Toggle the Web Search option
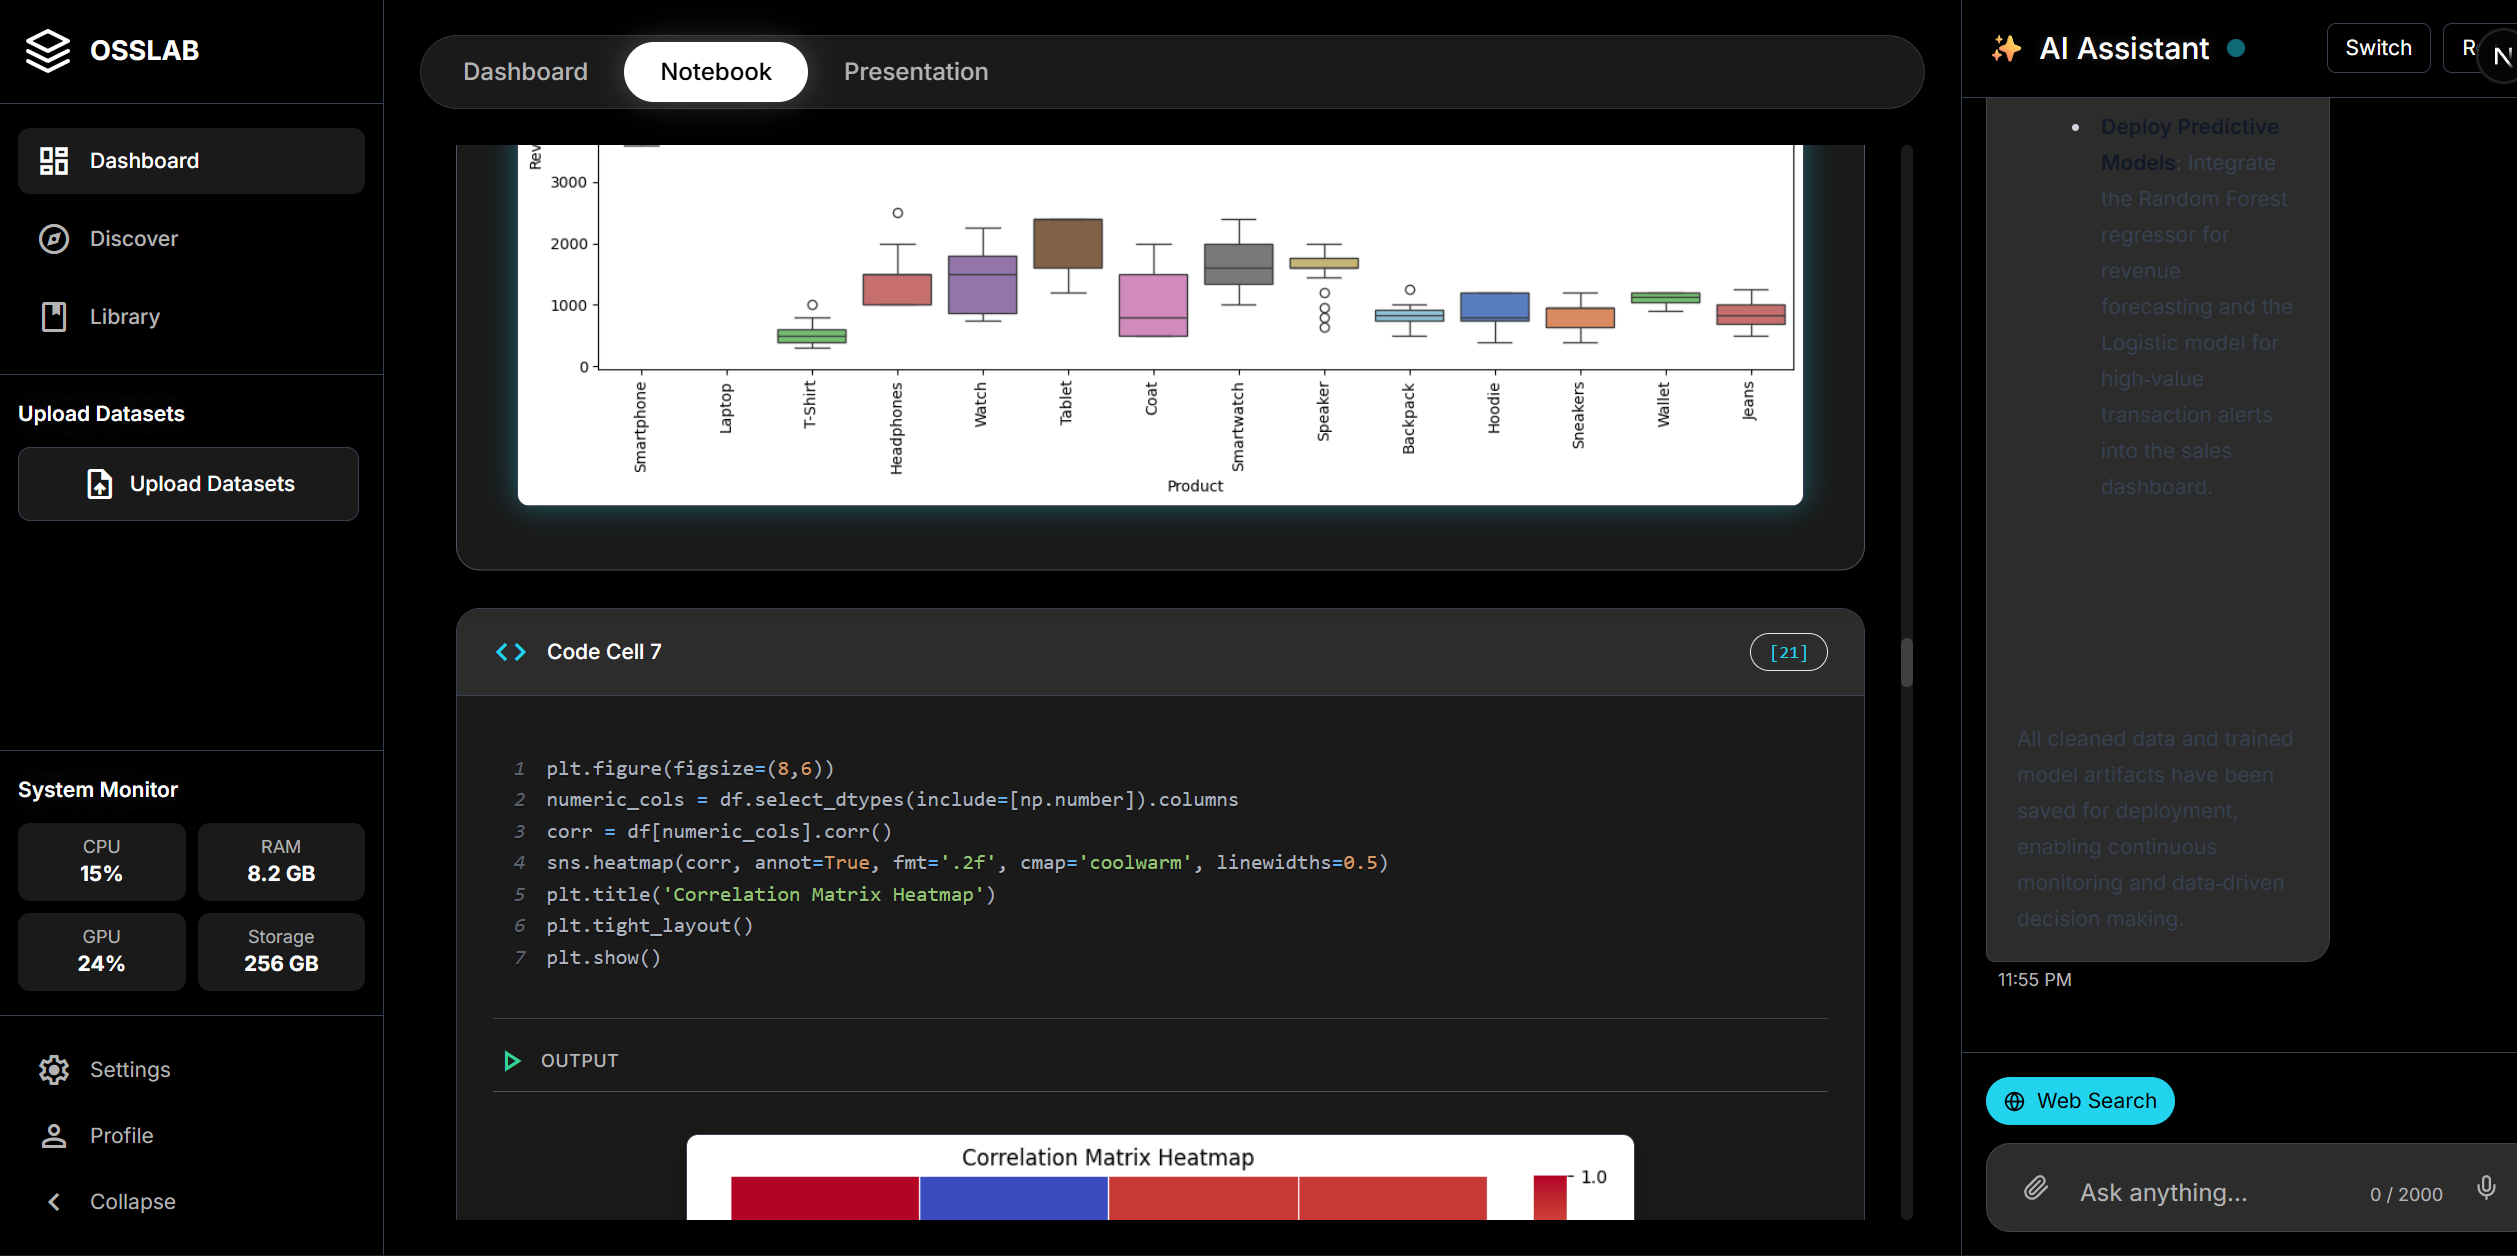Screen dimensions: 2517x1256 [2080, 1101]
